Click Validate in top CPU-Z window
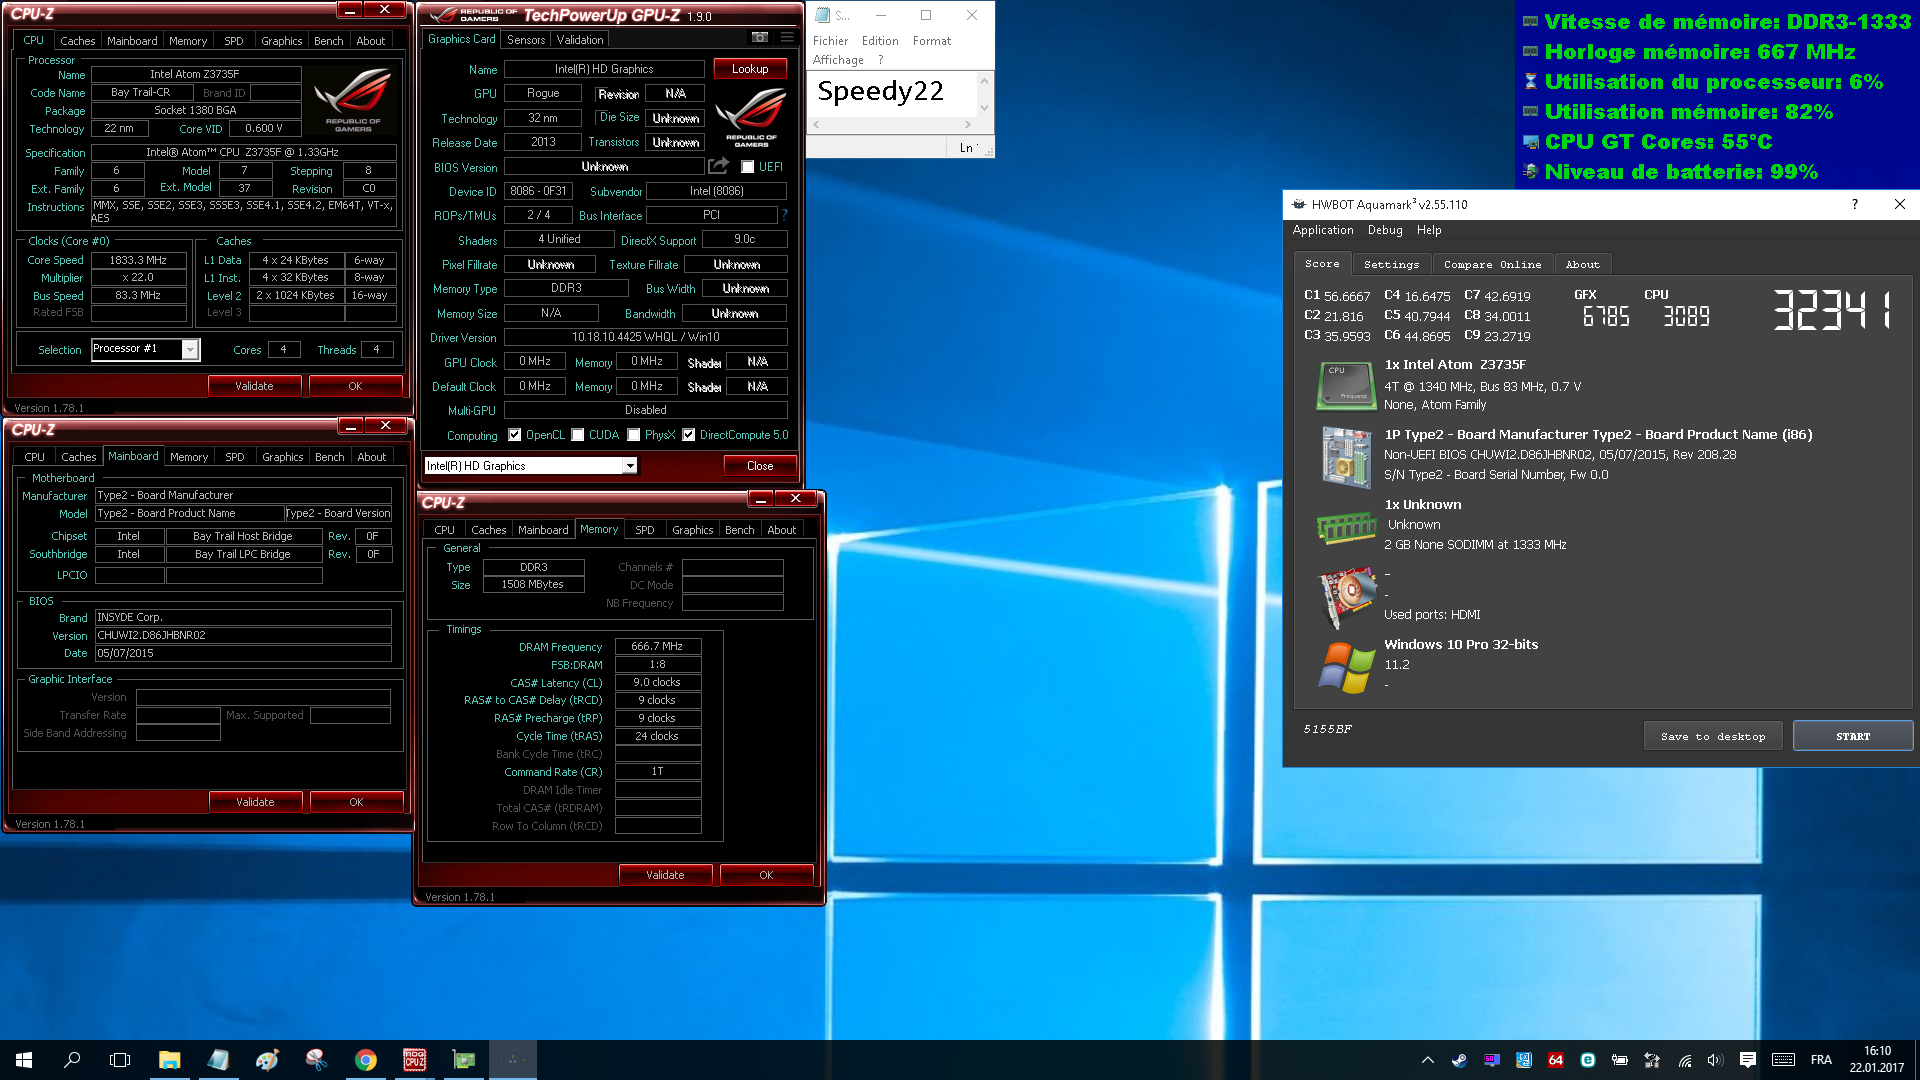Screen dimensions: 1920x1080 point(254,386)
